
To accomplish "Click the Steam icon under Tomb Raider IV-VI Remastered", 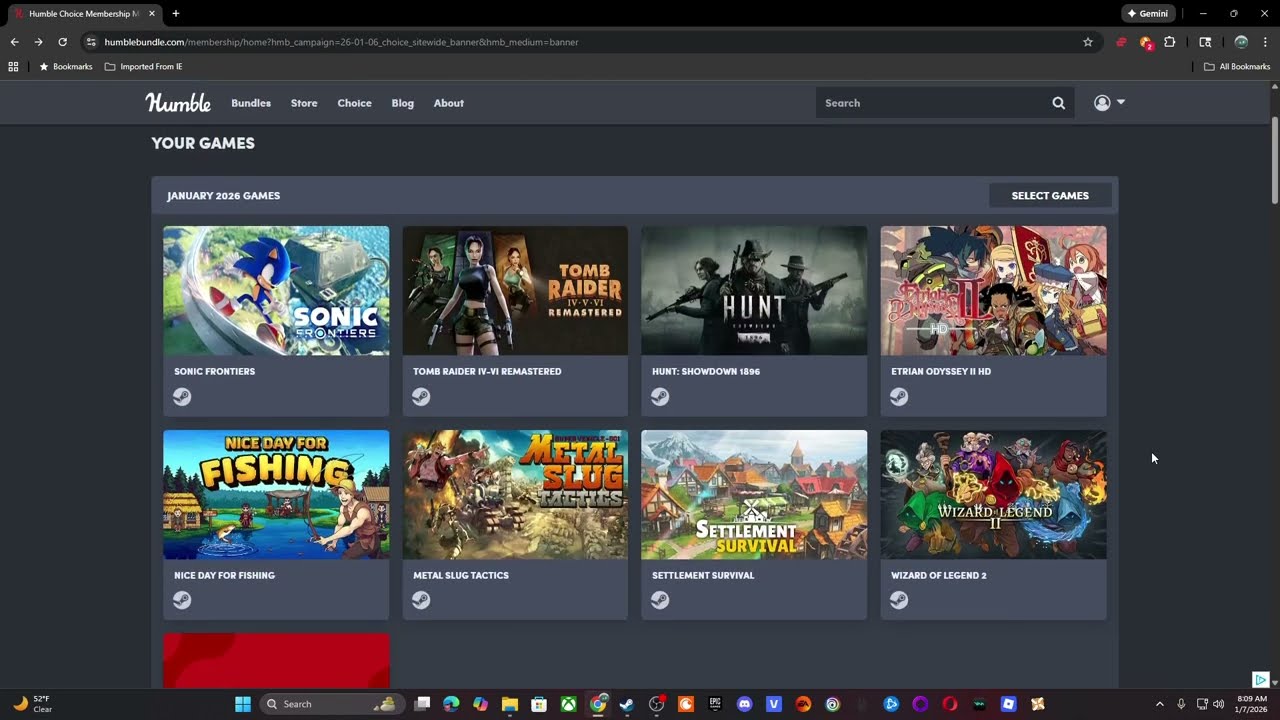I will click(421, 397).
